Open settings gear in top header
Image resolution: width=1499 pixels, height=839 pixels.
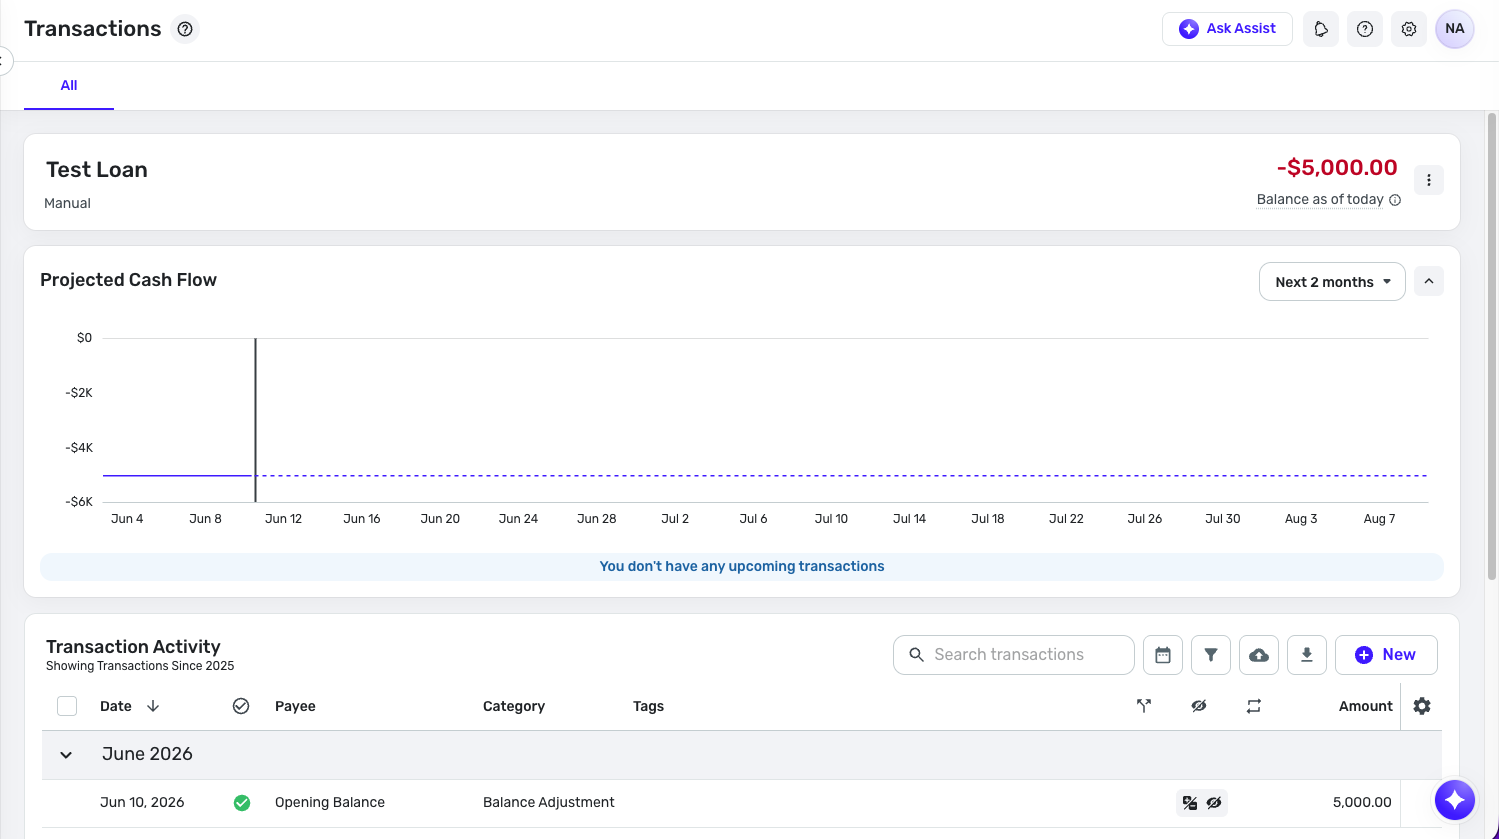[1409, 29]
